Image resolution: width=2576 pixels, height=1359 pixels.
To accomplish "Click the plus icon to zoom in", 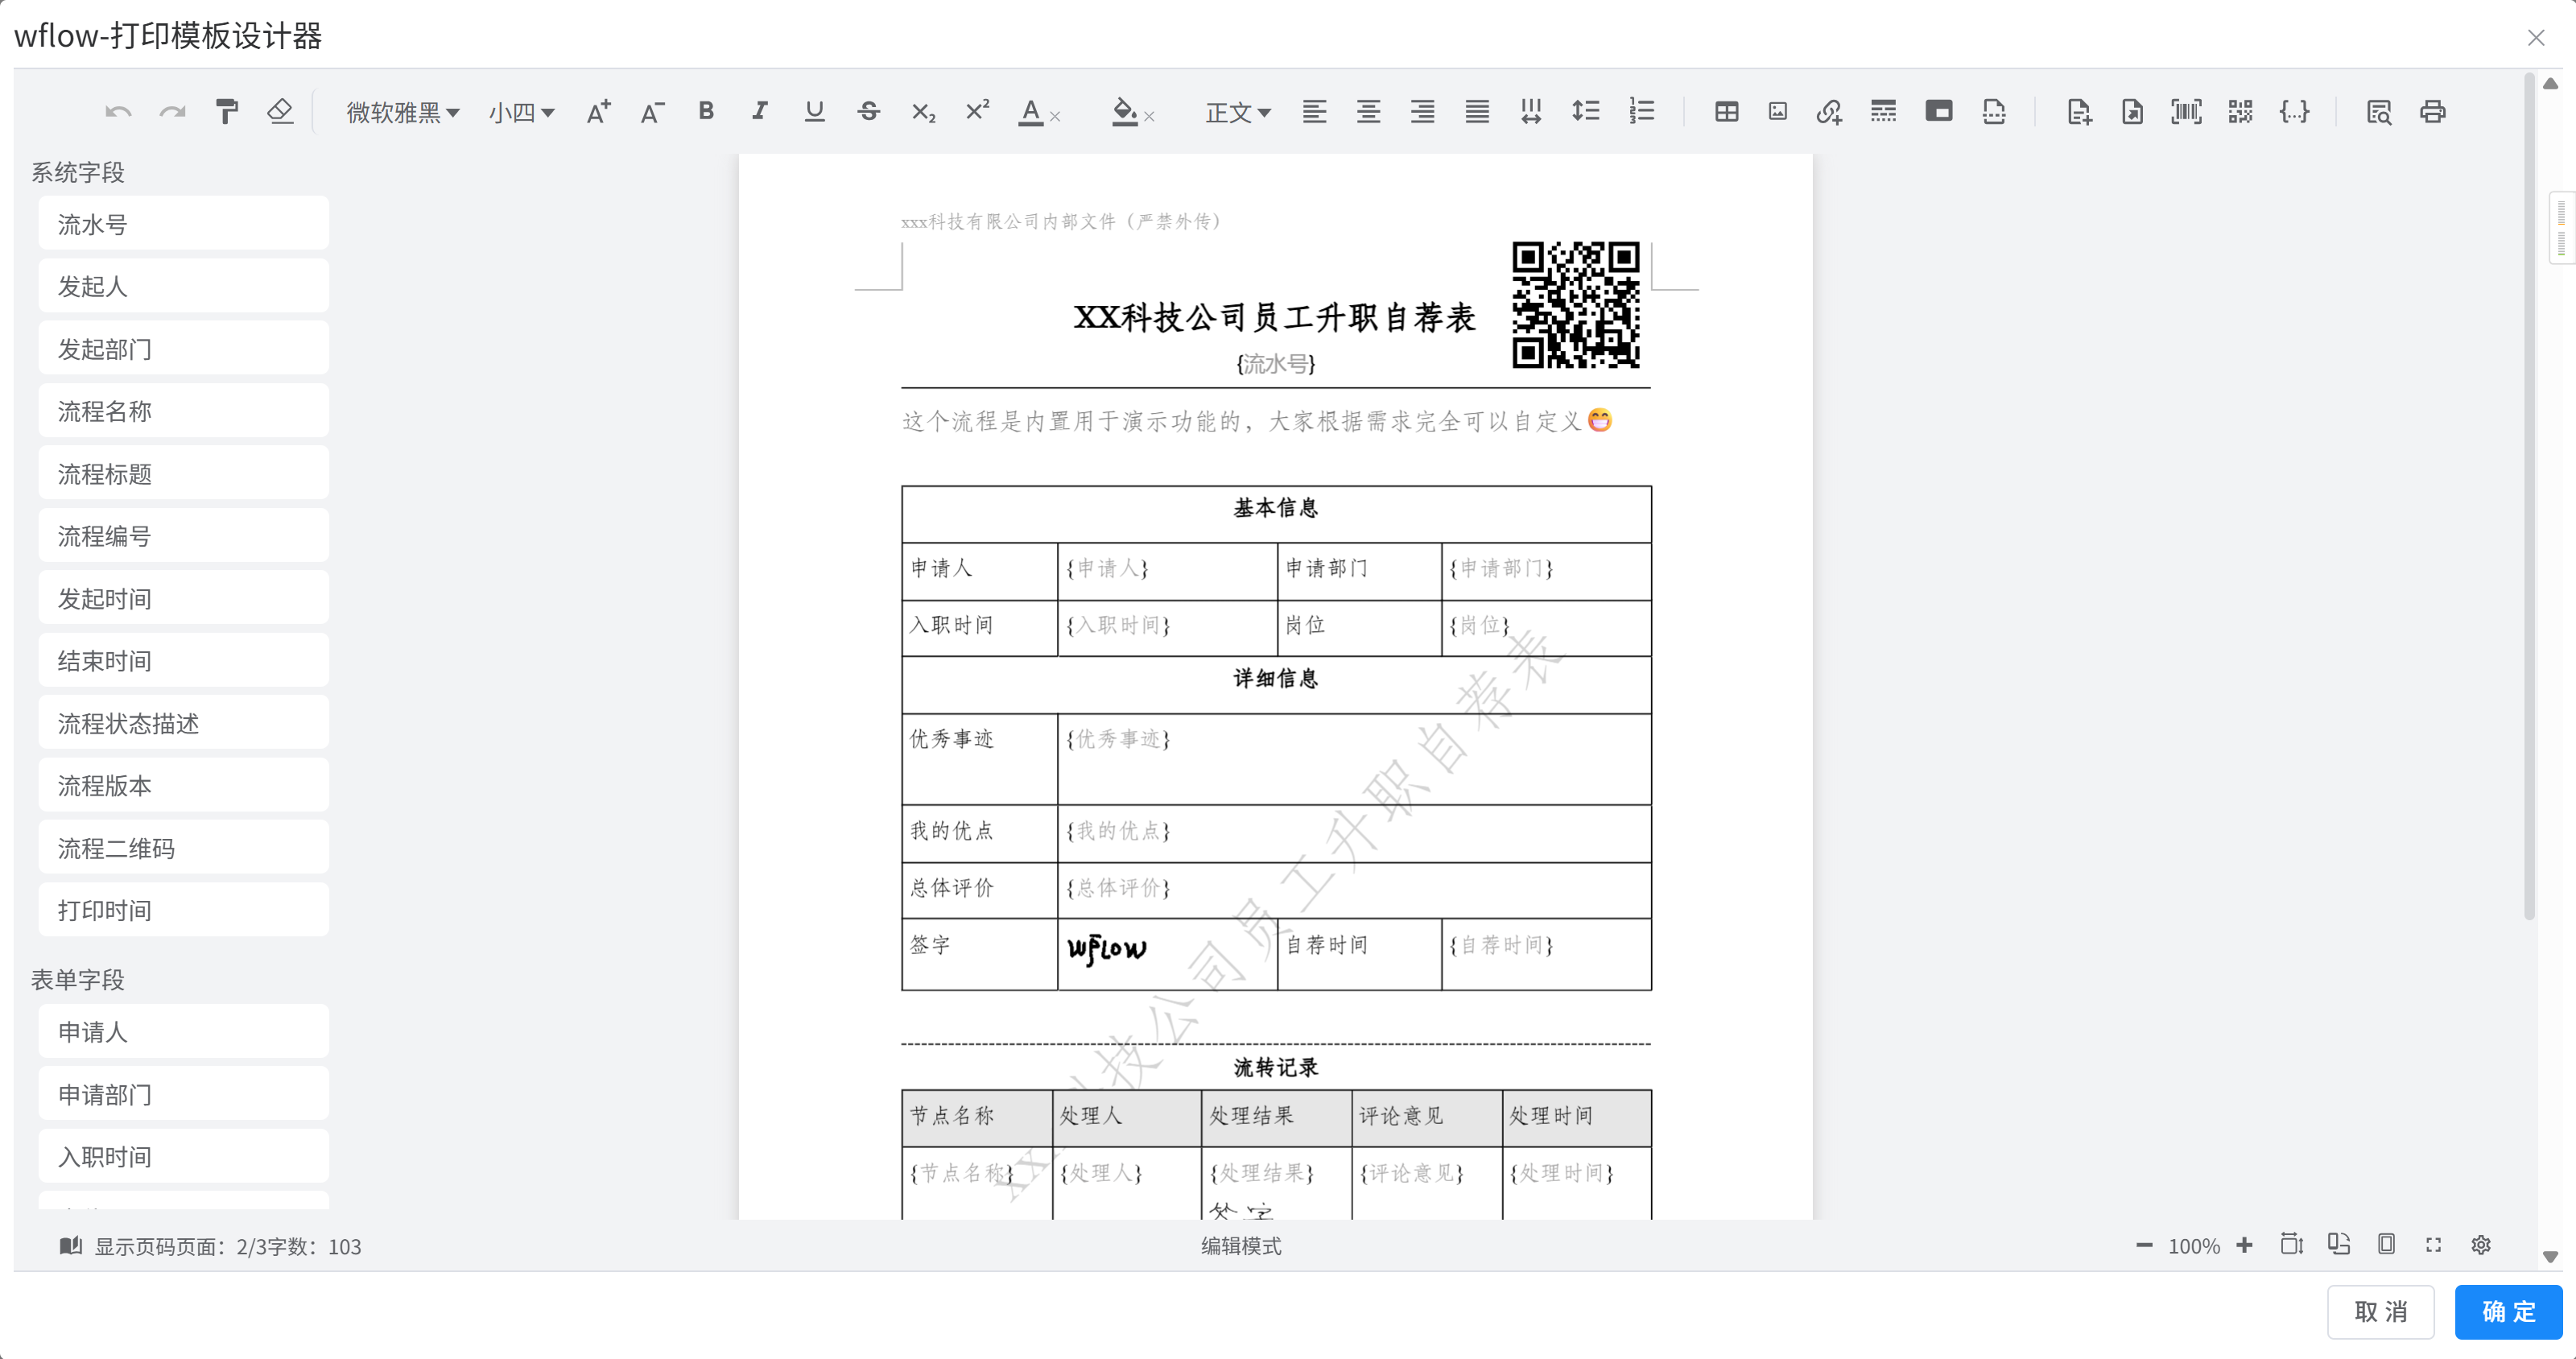I will (x=2244, y=1244).
